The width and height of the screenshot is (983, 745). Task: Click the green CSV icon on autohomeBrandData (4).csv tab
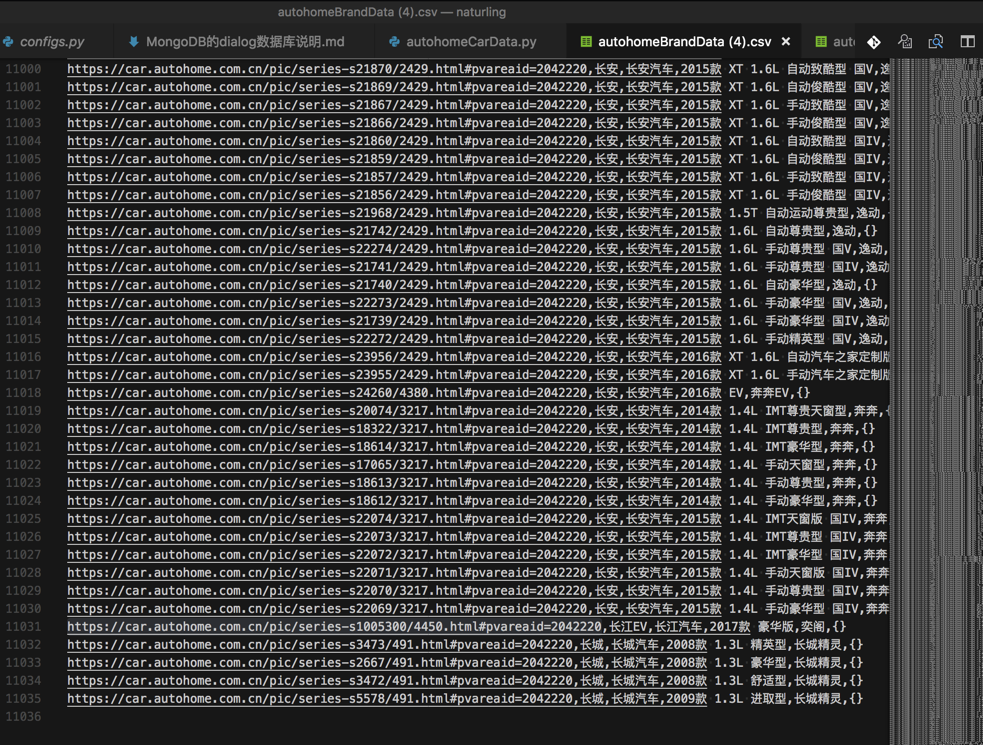pos(586,42)
